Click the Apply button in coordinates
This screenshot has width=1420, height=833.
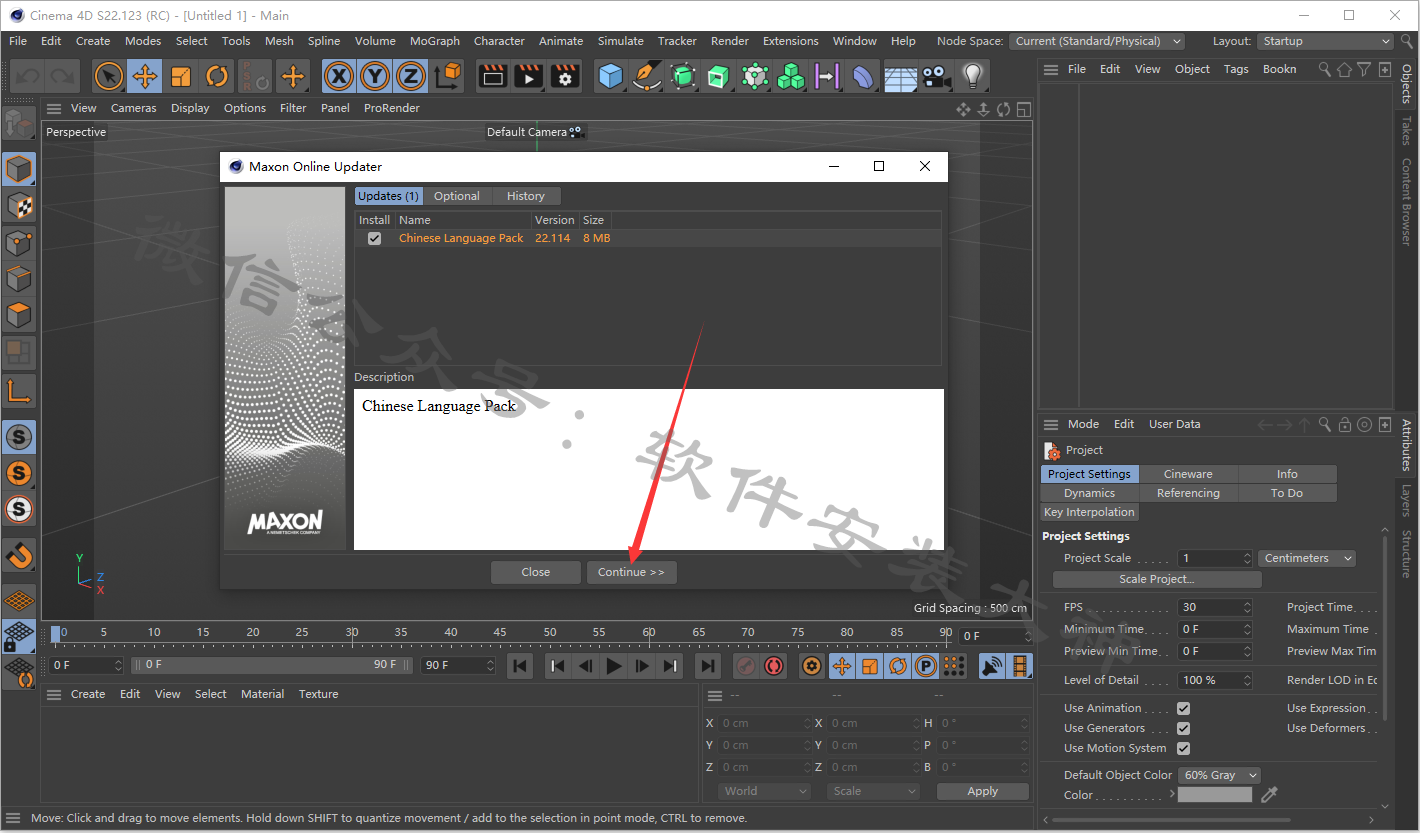983,791
